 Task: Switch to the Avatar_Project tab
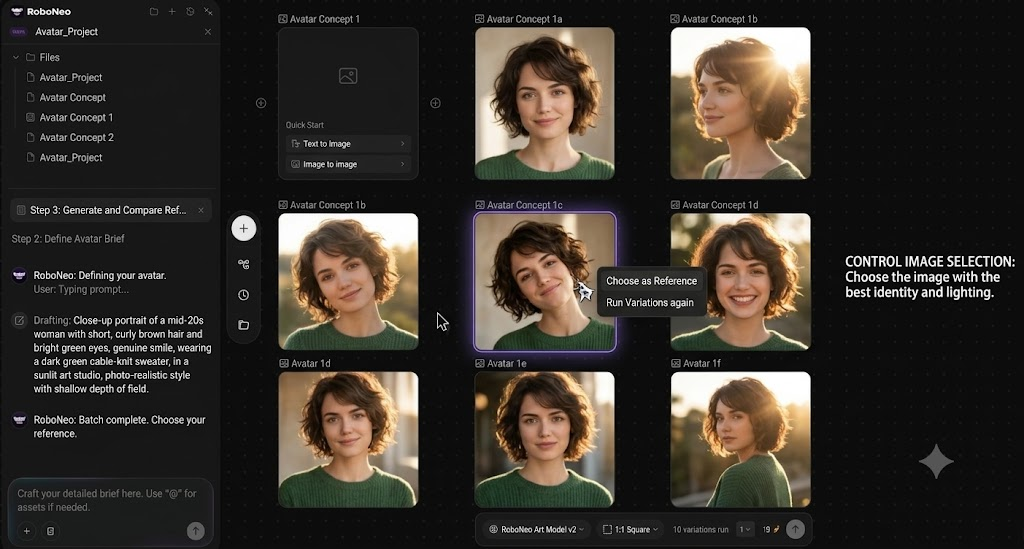[67, 31]
